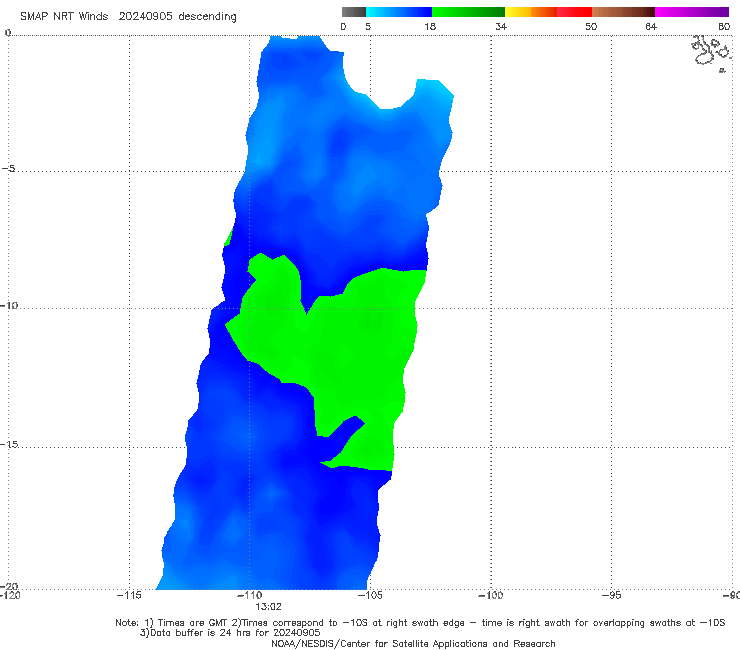Click the NOAA/NESDIS Center for Satellite Applications credit
This screenshot has width=740, height=650.
[x=413, y=643]
